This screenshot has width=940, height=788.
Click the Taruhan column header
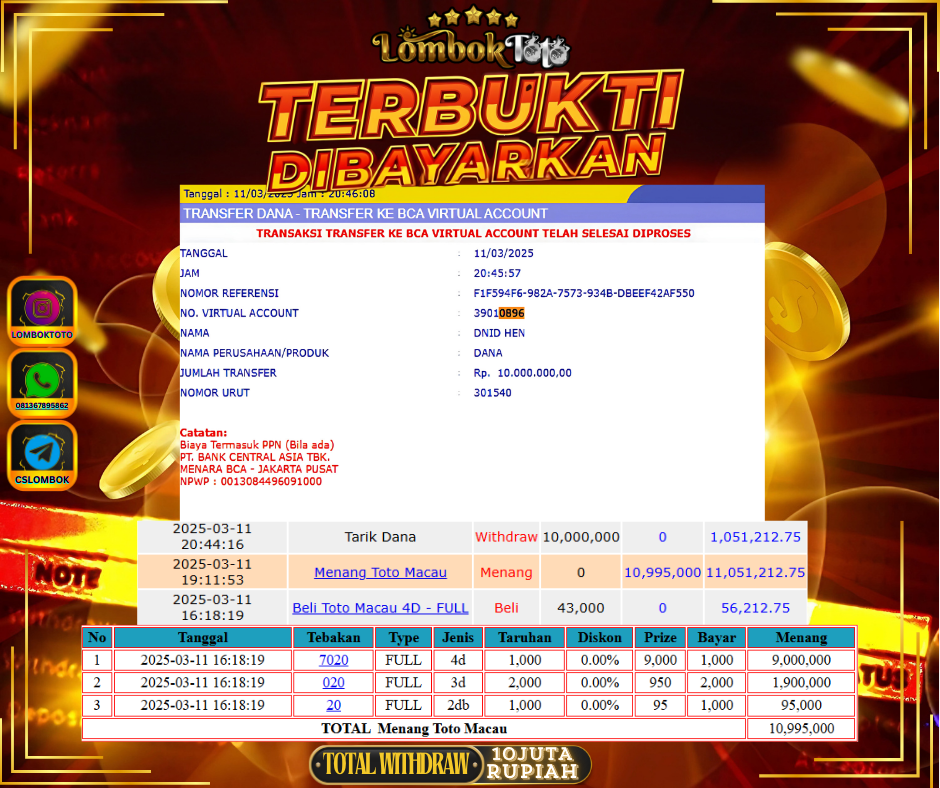(524, 638)
